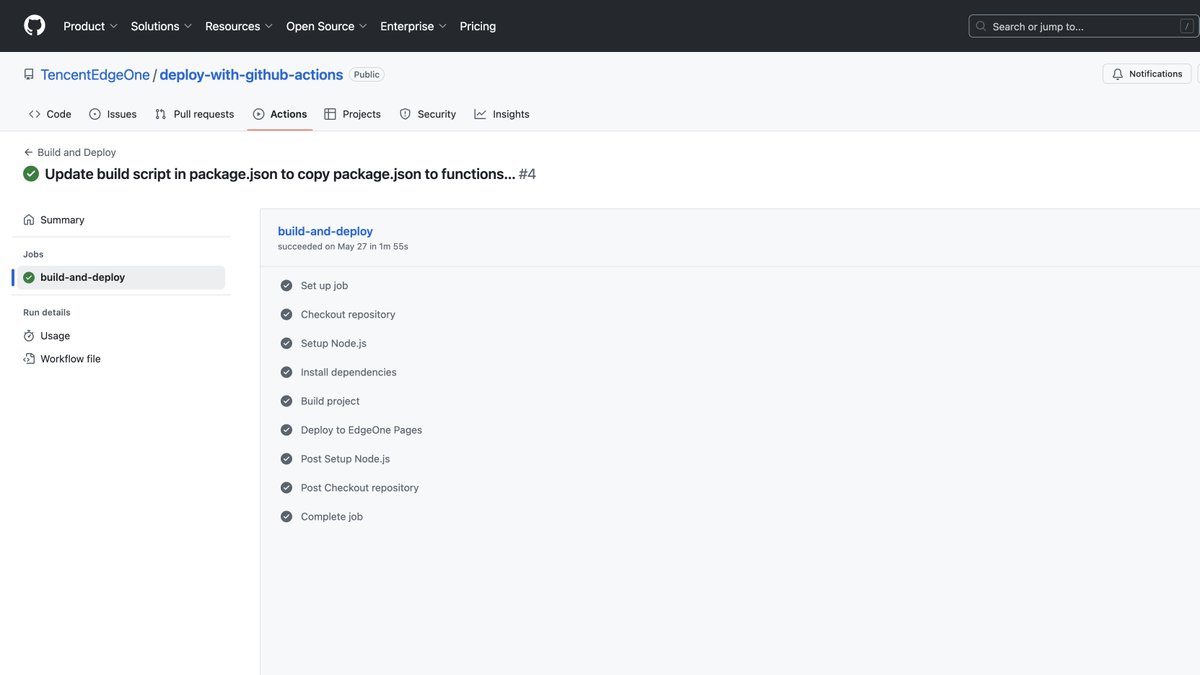This screenshot has height=675, width=1200.
Task: Select the build-and-deploy job in sidebar
Action: pyautogui.click(x=121, y=277)
